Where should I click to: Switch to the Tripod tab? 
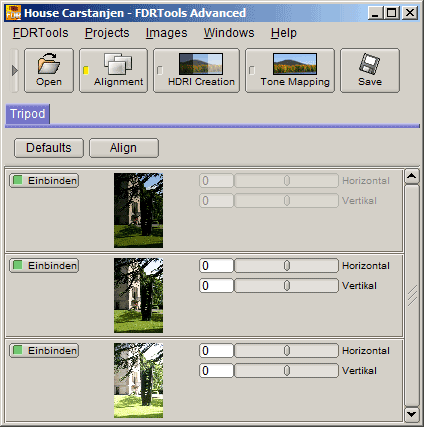[28, 114]
